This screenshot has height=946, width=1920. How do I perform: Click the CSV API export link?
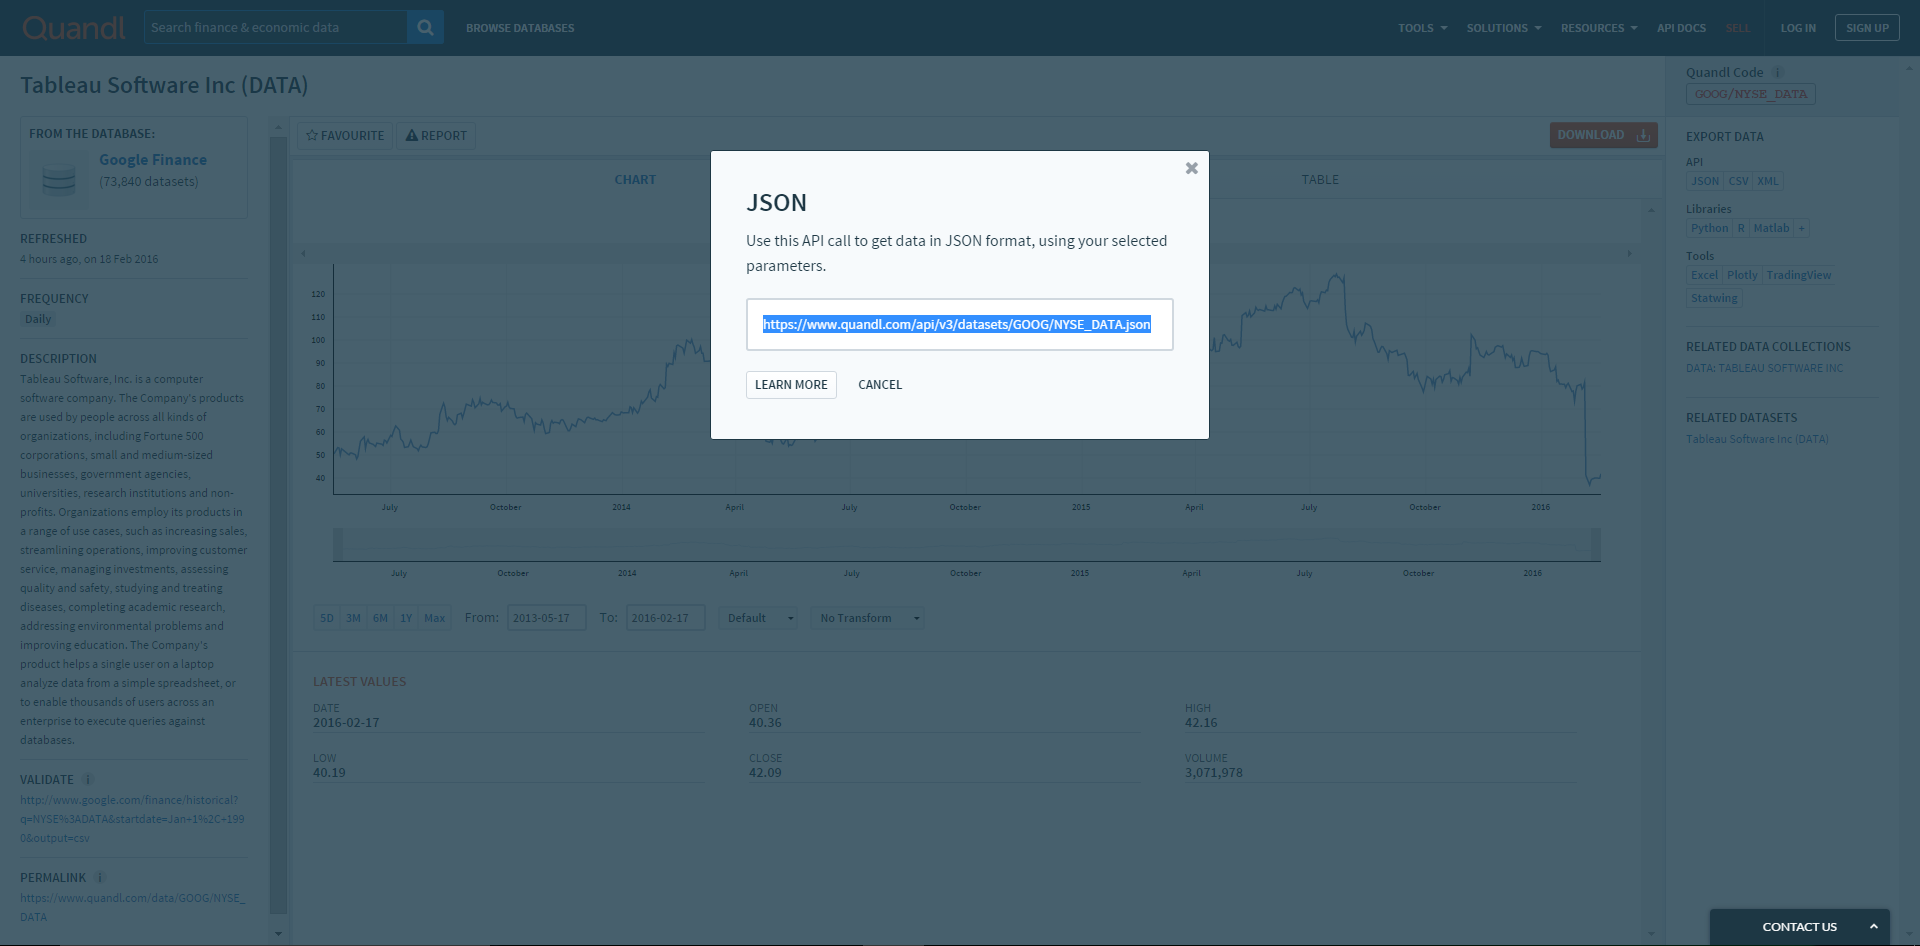1739,181
